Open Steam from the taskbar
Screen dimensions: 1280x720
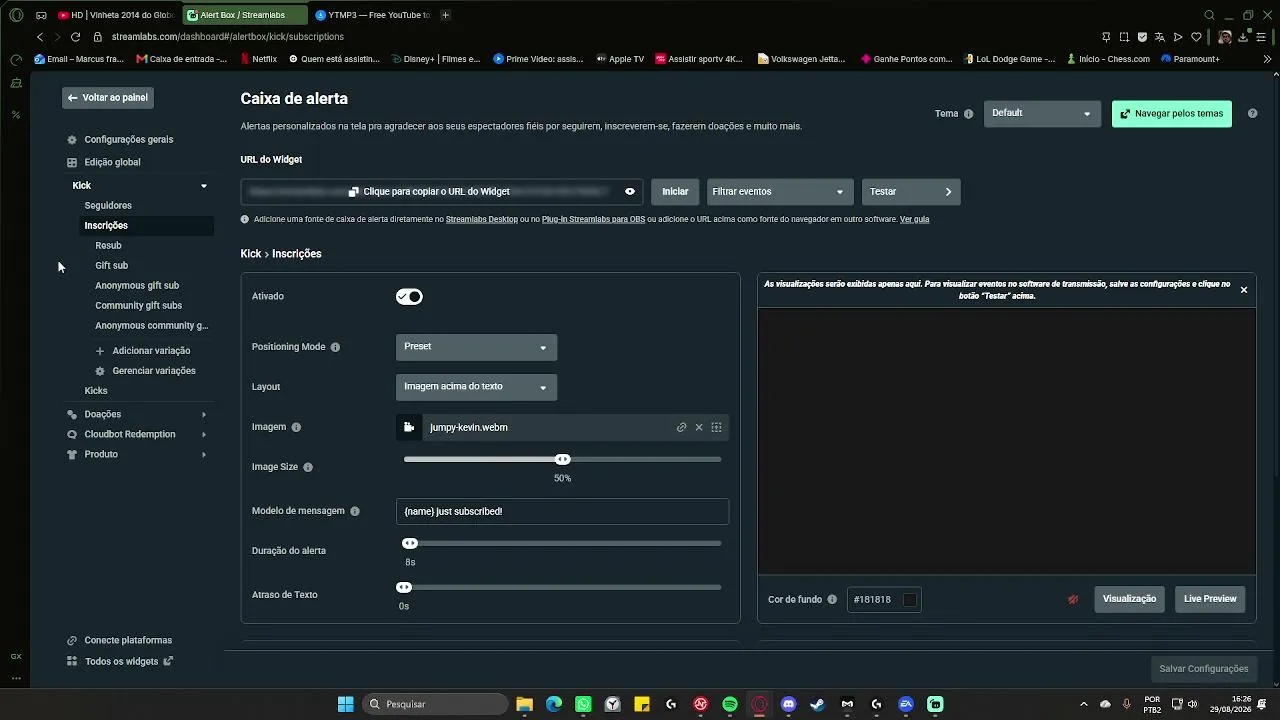point(817,704)
